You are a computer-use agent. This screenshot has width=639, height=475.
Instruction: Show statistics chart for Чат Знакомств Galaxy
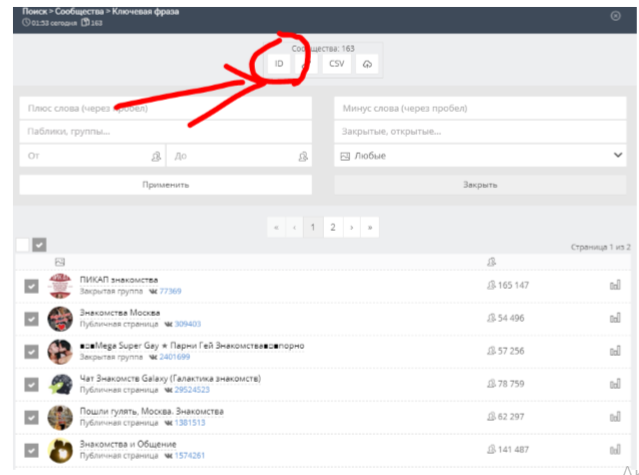click(x=615, y=384)
